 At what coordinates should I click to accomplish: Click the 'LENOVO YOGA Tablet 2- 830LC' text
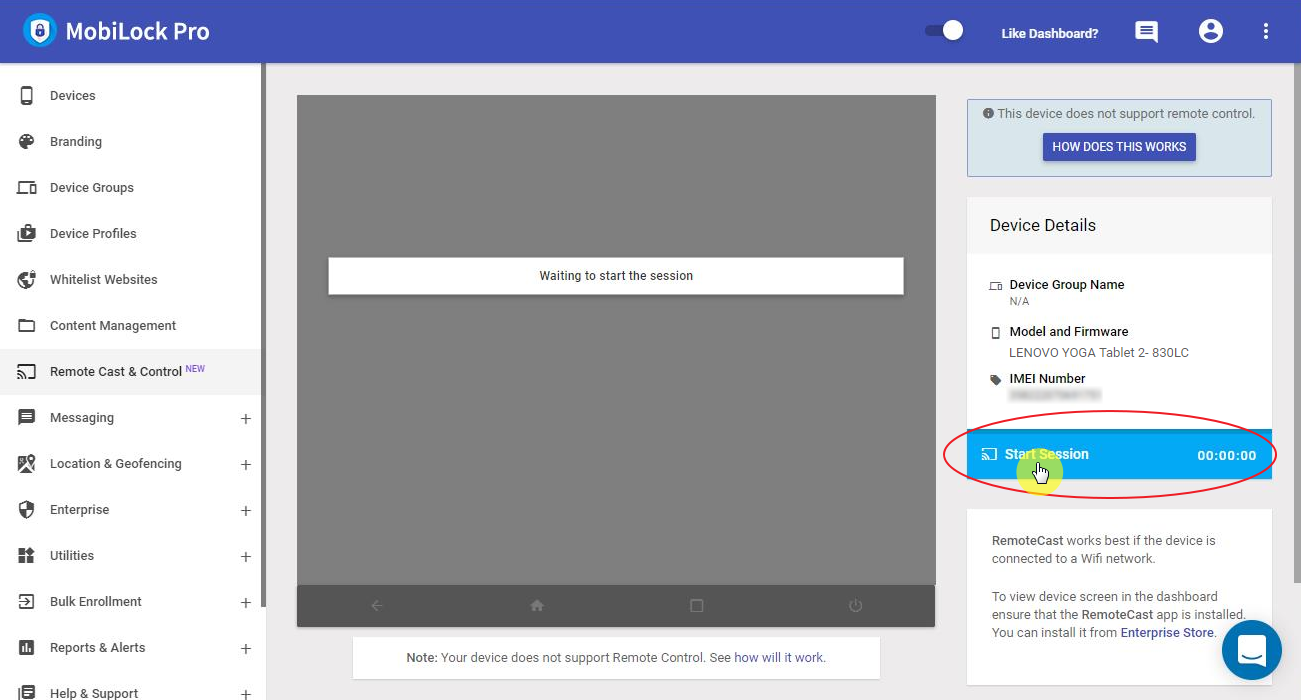(x=1099, y=353)
